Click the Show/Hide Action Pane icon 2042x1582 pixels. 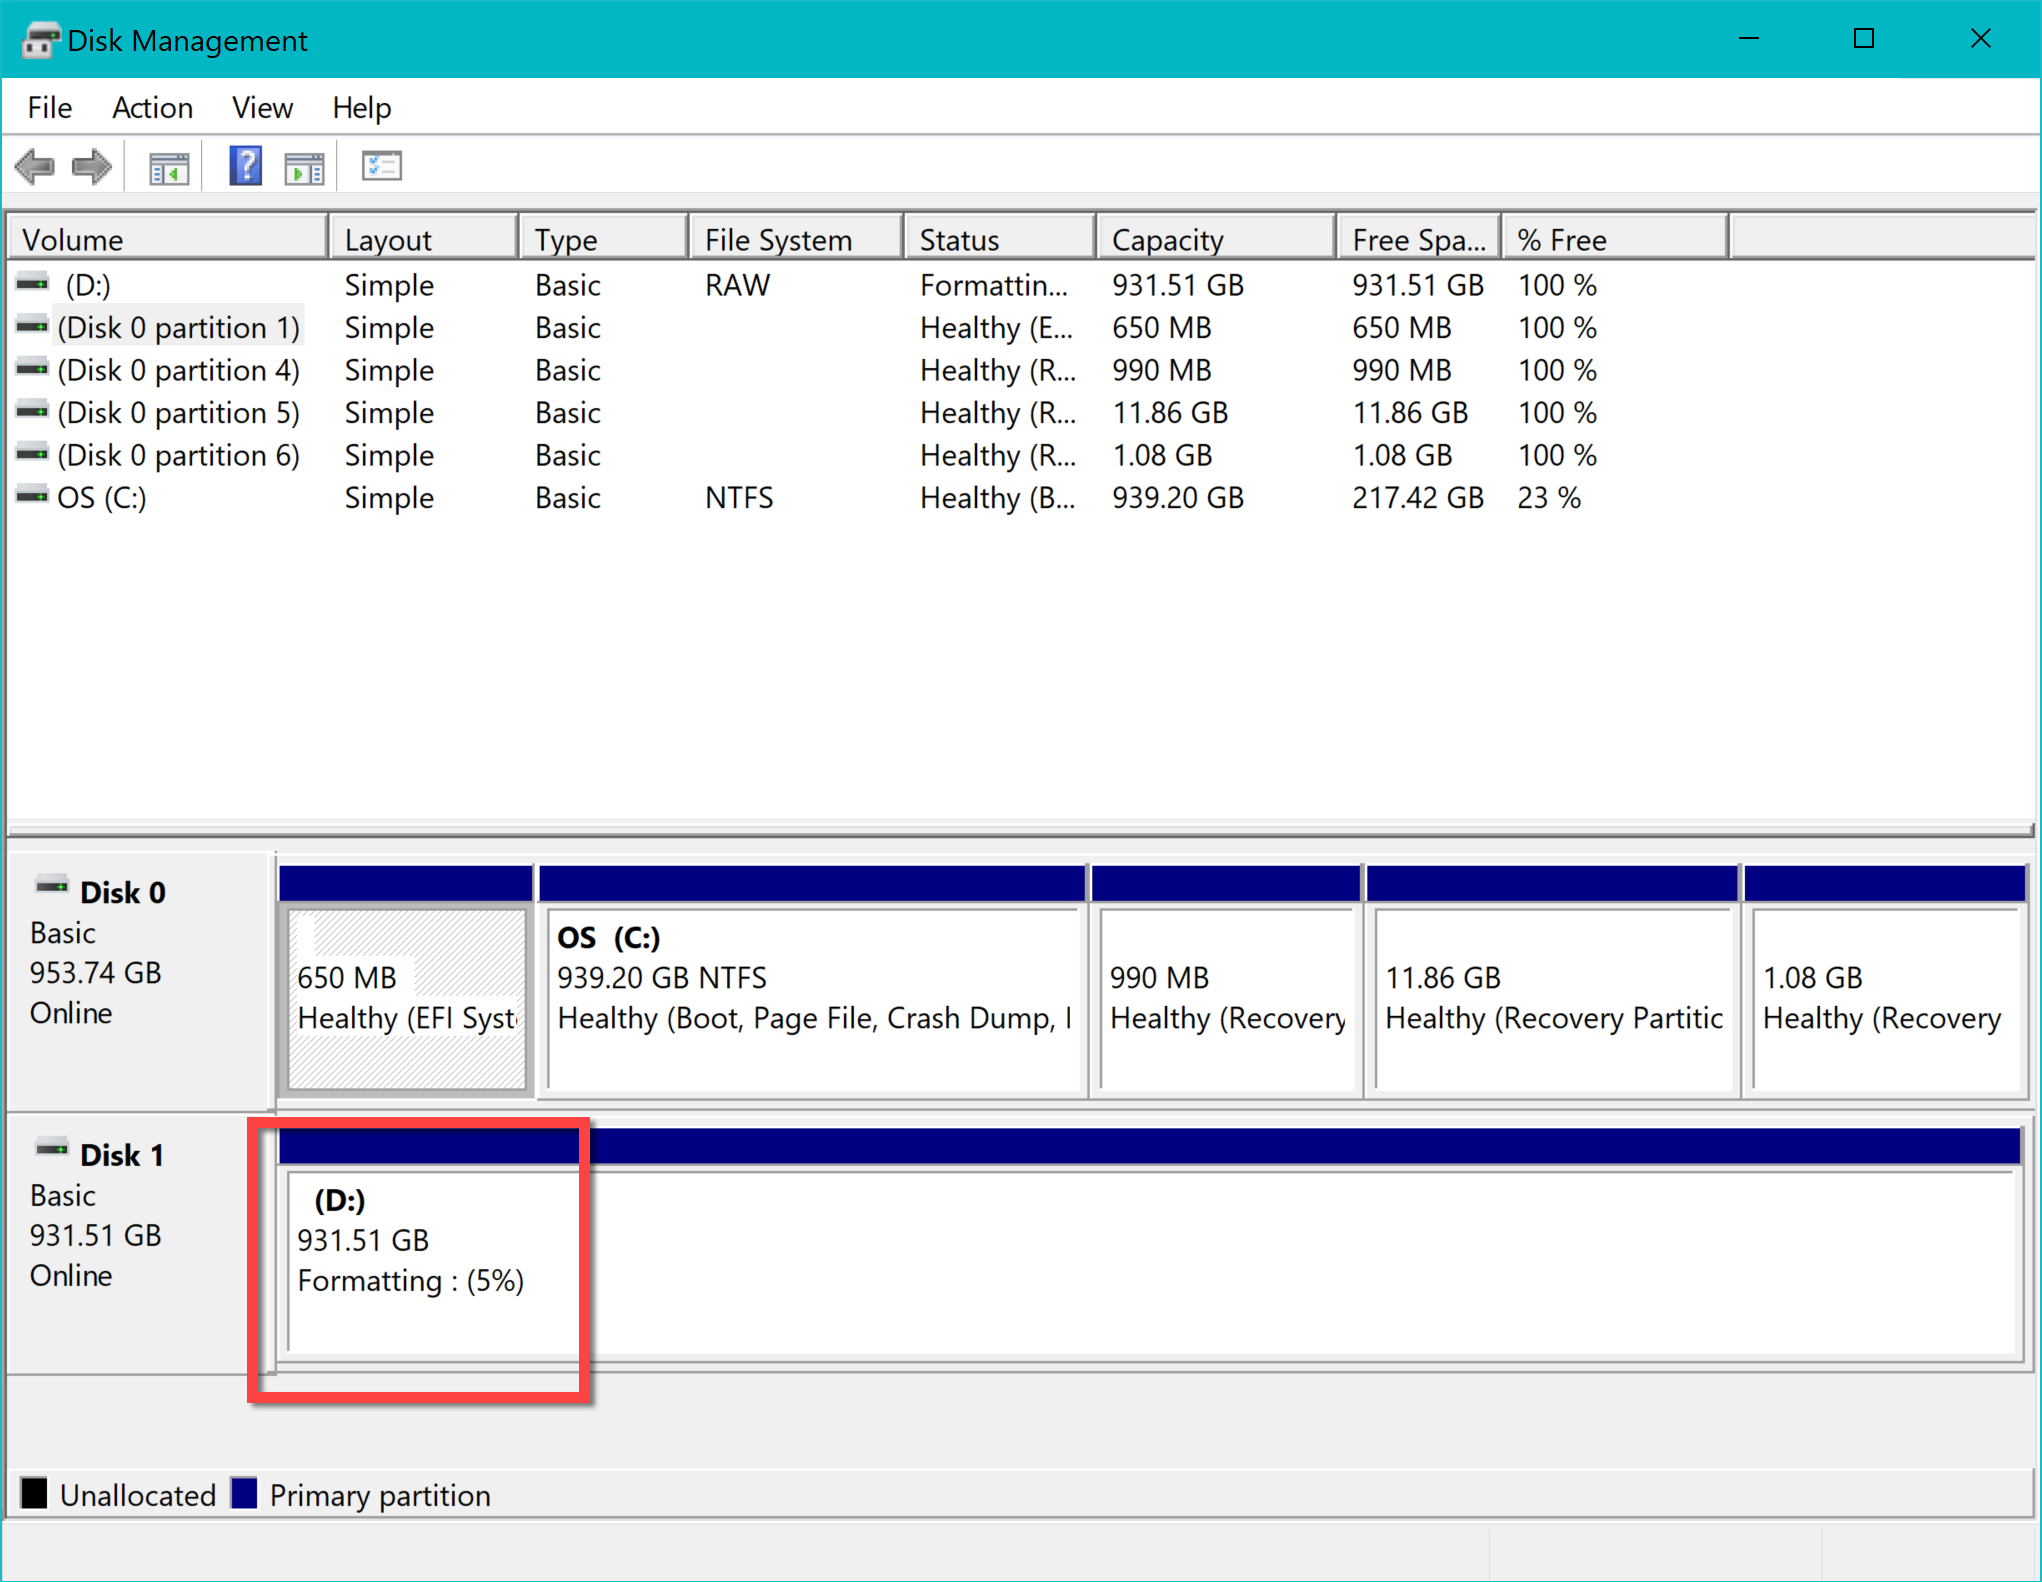[304, 167]
